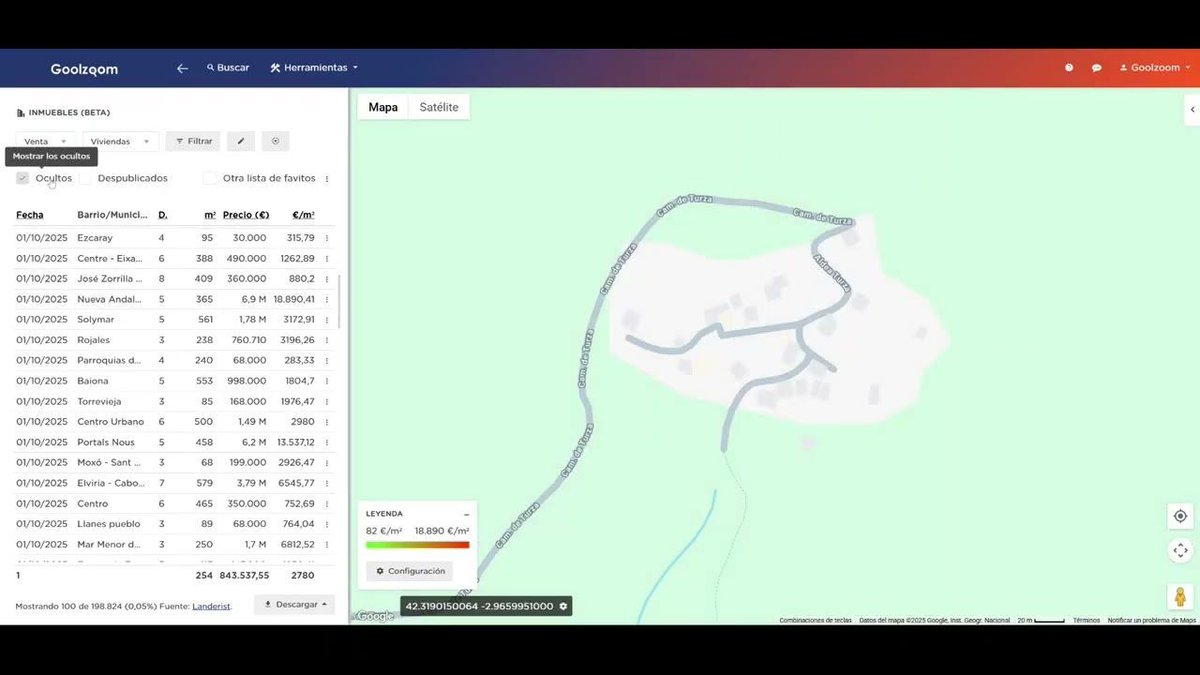This screenshot has height=675, width=1200.
Task: Click Notificar un problema de Maps link
Action: (x=1151, y=620)
